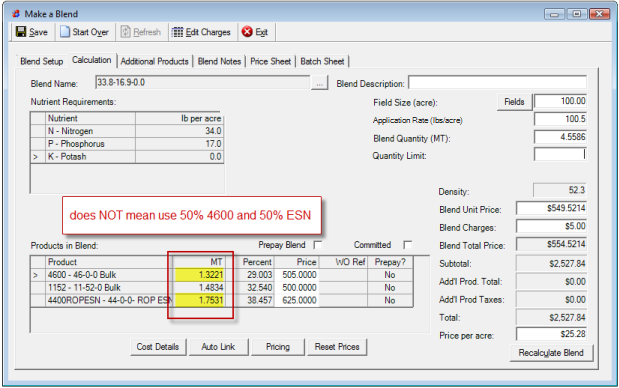The width and height of the screenshot is (619, 388).
Task: Click the Application Rate value 100.5
Action: tap(560, 119)
